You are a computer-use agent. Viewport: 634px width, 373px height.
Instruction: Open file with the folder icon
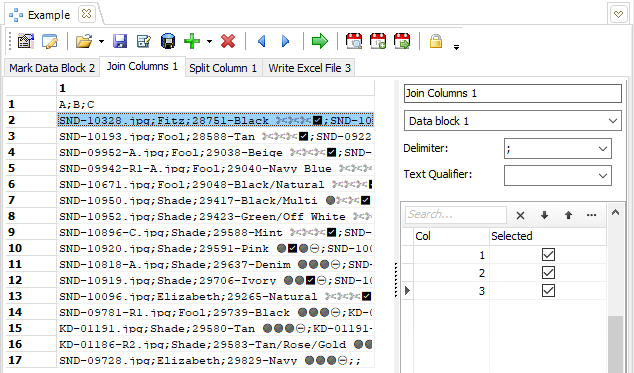(x=84, y=41)
